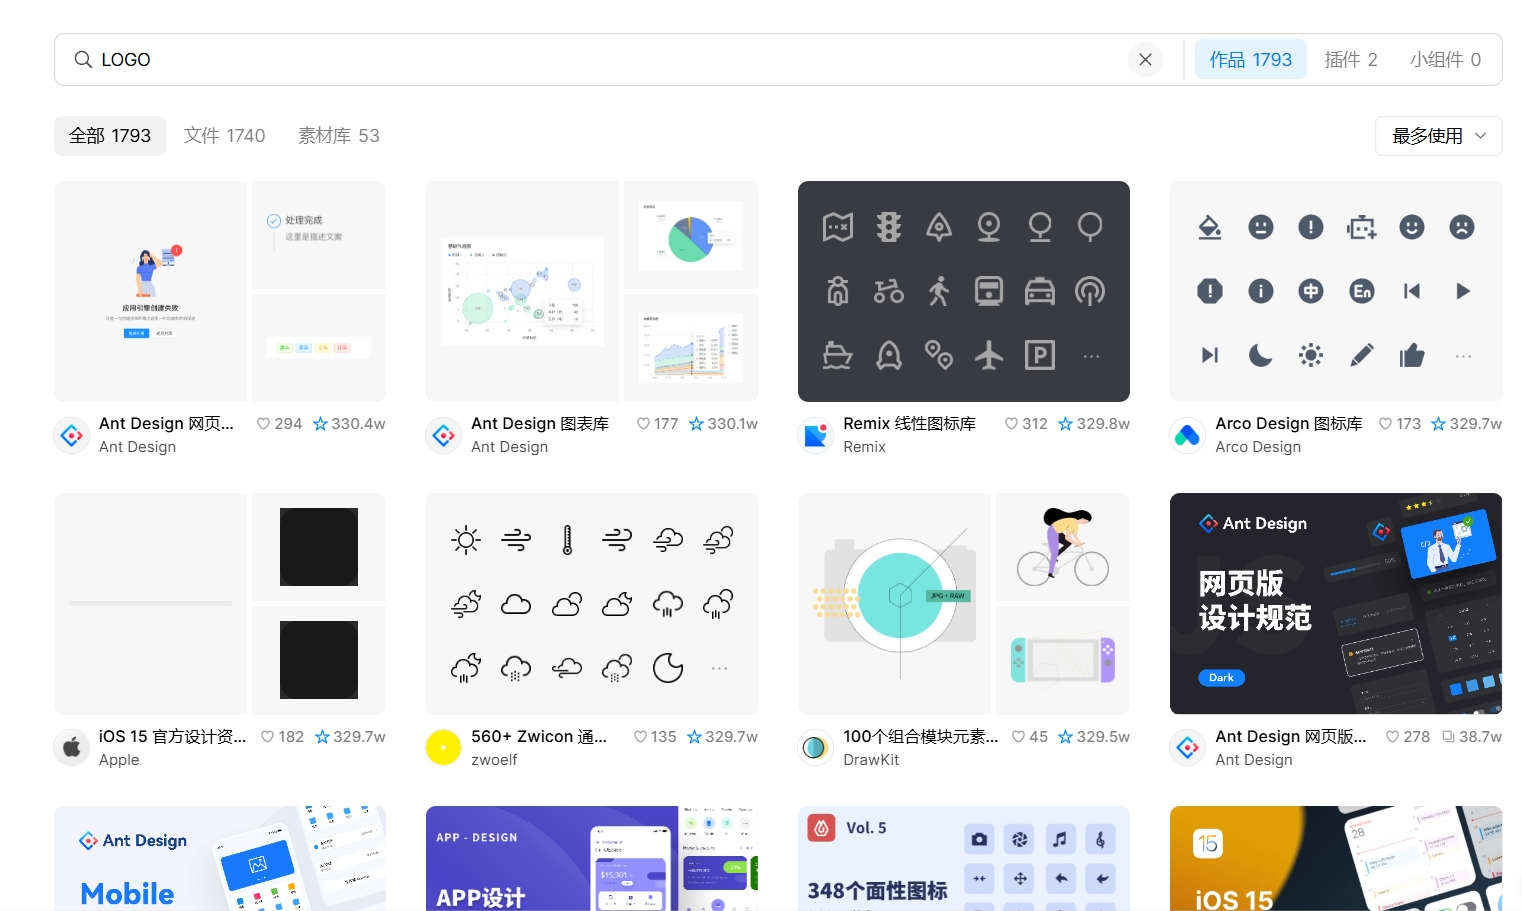Click star icon showing 330.4w
This screenshot has height=911, width=1522.
tap(321, 424)
